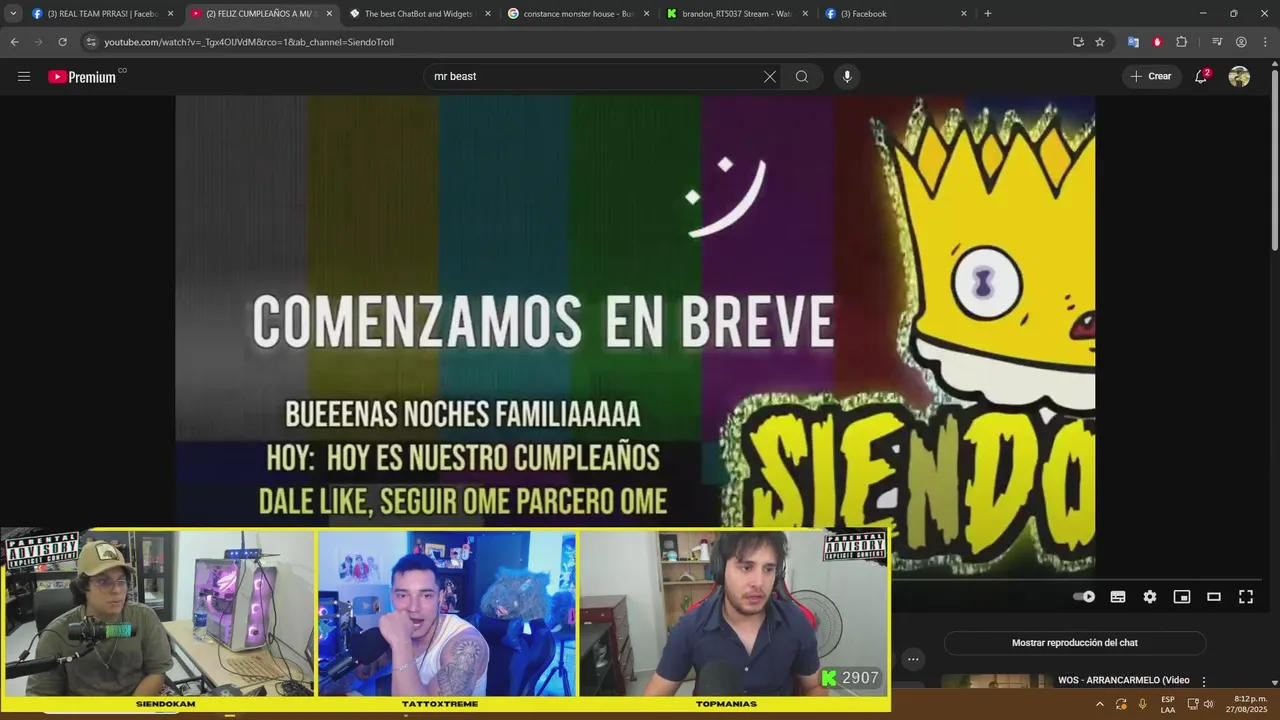Open the Google Translate extension
Viewport: 1280px width, 720px height.
click(1133, 42)
